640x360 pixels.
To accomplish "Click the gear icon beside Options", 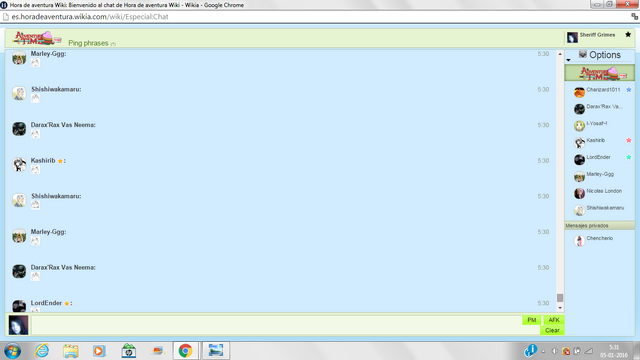I will [582, 54].
